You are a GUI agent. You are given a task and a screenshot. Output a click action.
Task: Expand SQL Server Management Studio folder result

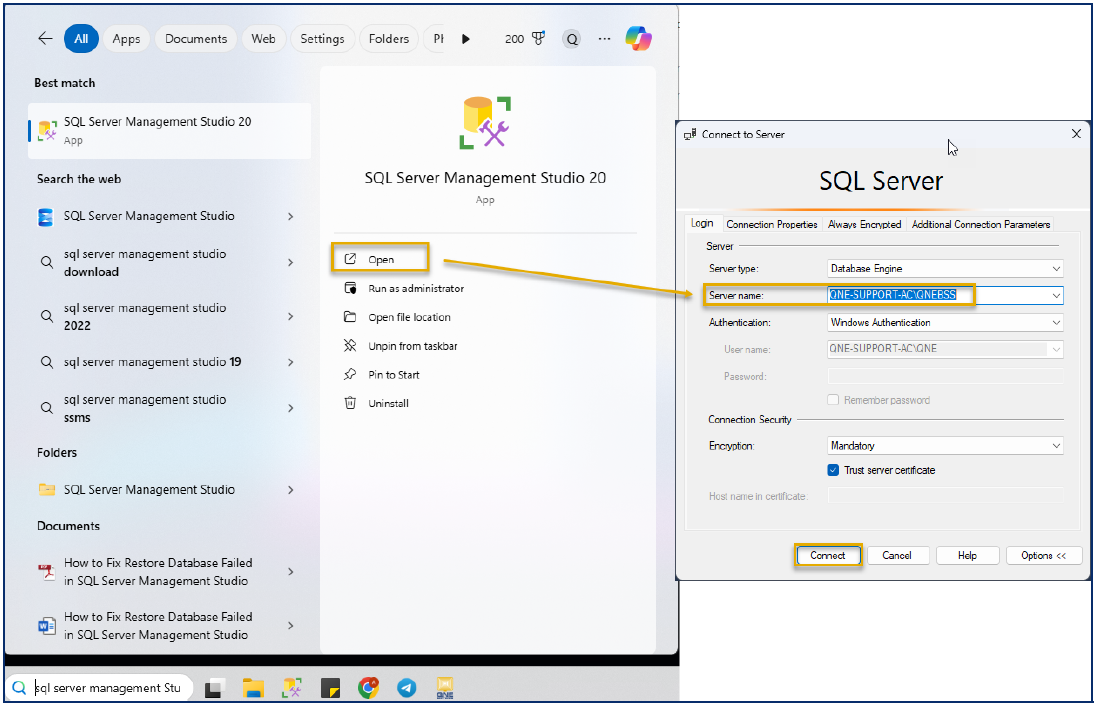(291, 490)
